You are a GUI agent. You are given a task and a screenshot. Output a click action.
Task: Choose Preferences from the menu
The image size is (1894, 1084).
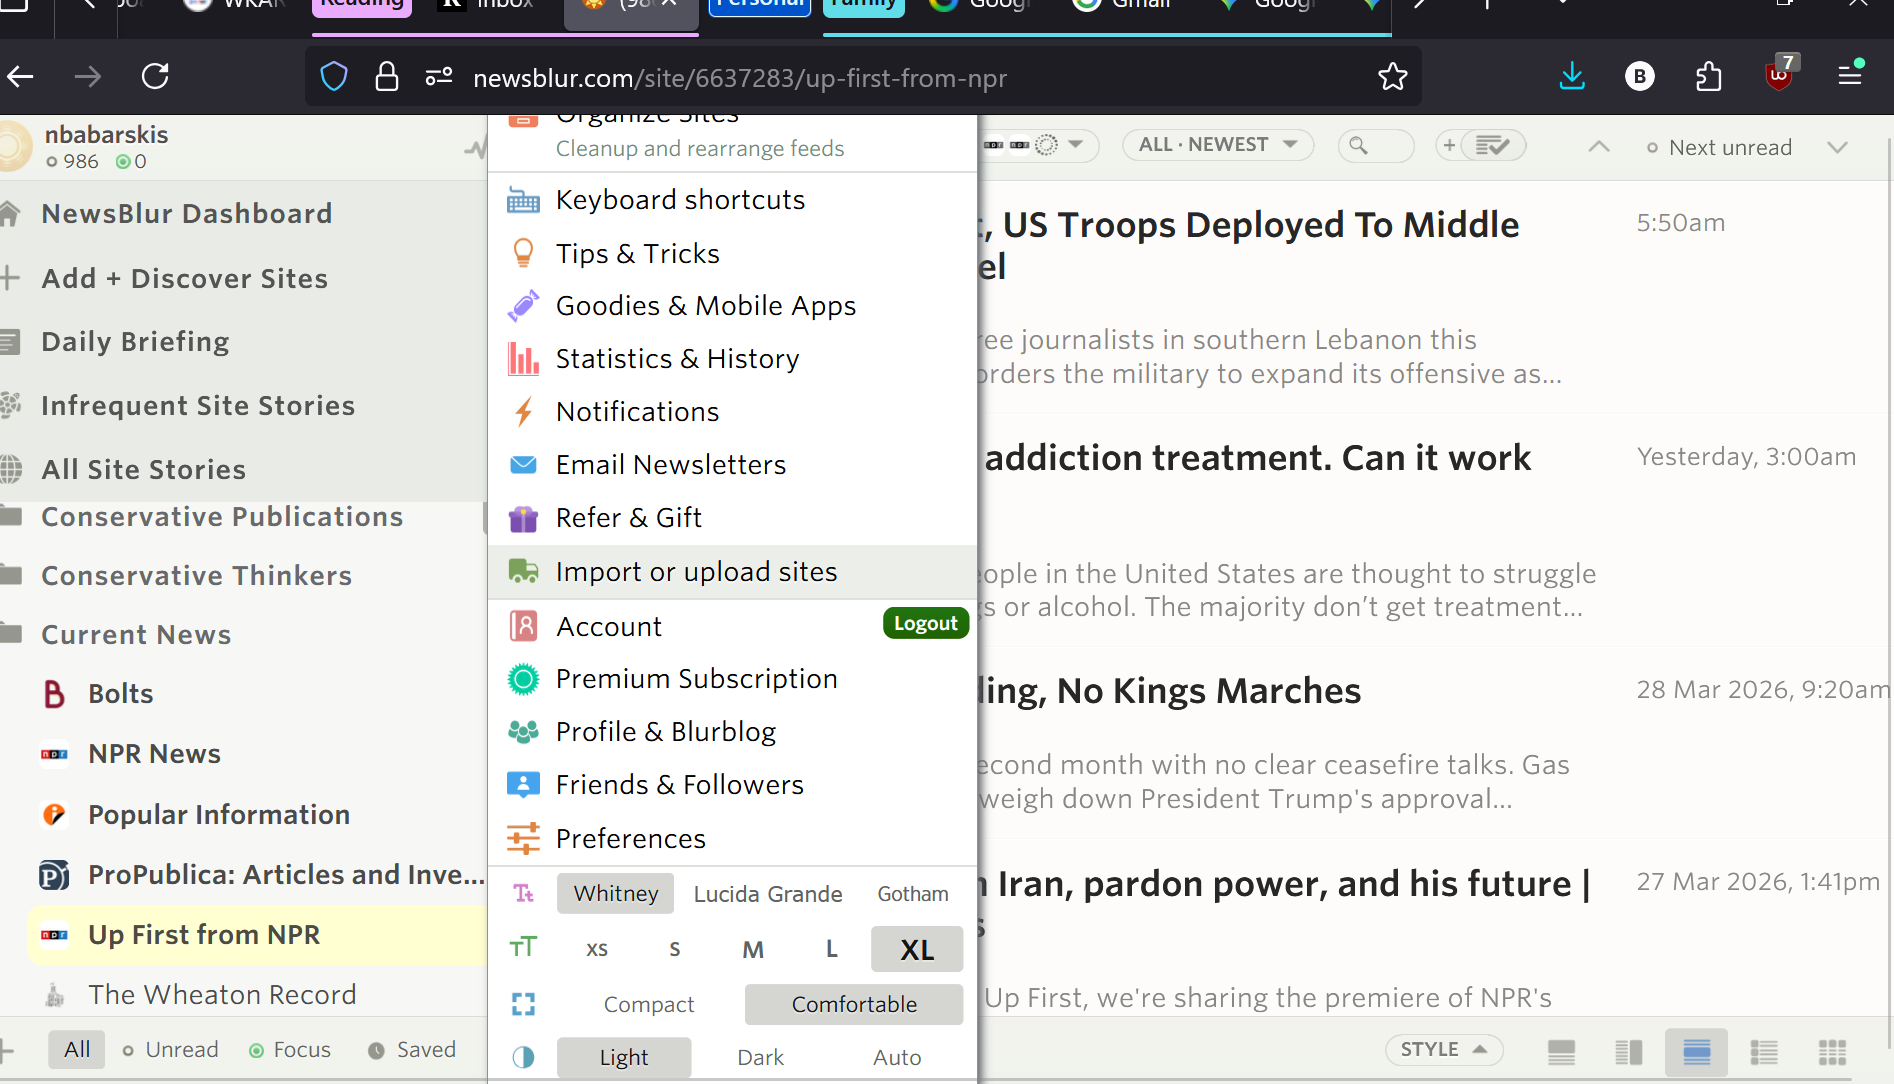630,839
